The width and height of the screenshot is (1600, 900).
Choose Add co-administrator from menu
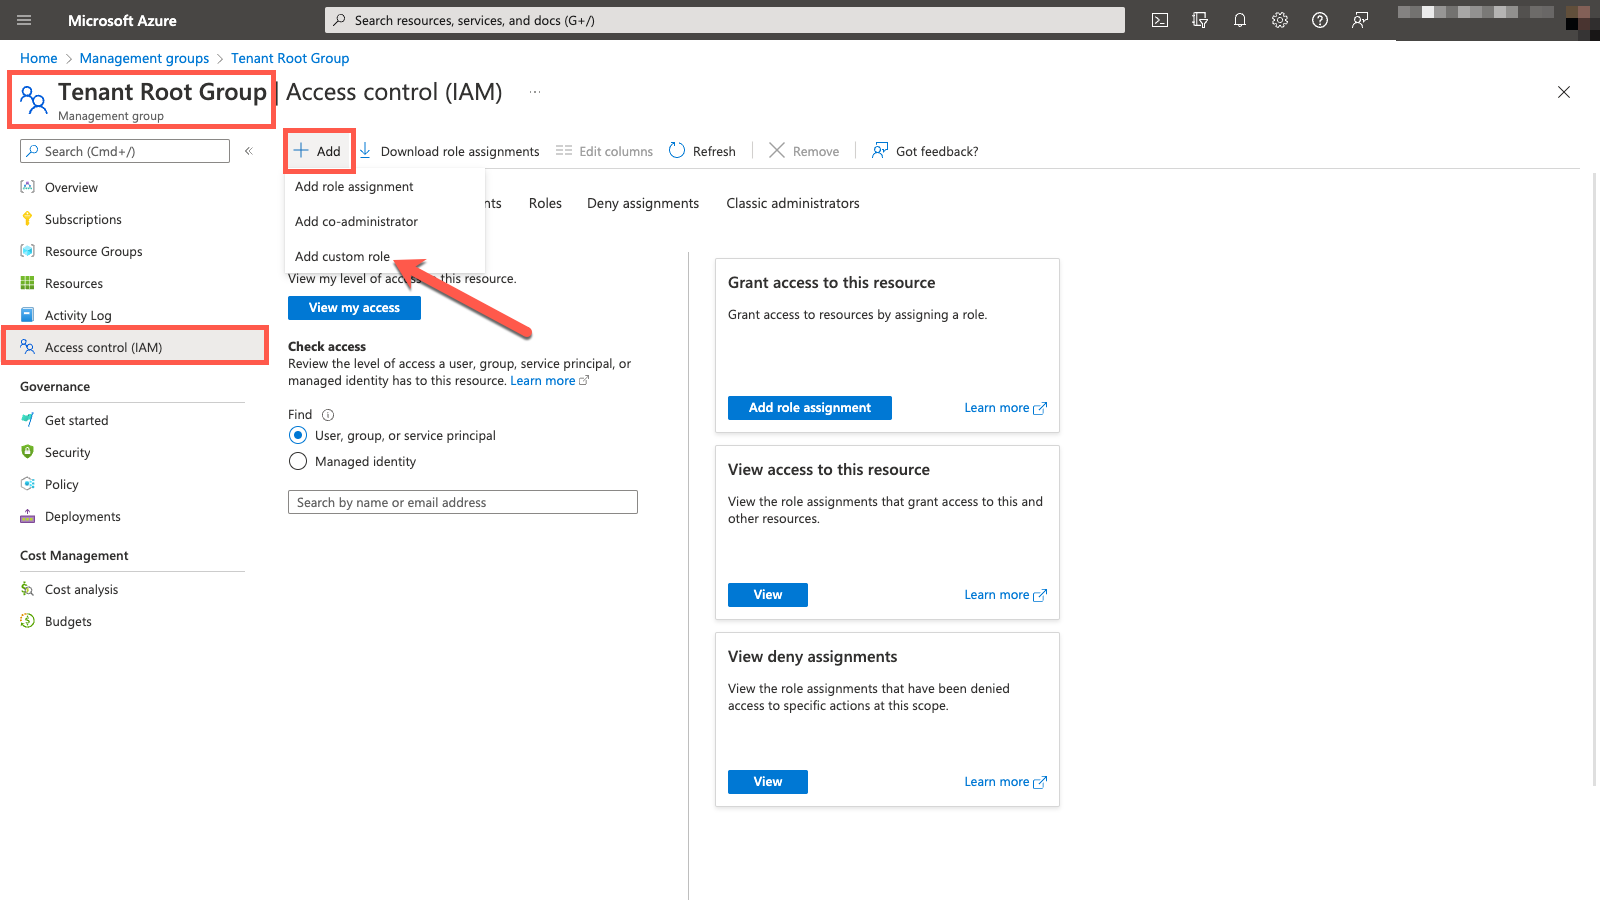[356, 222]
